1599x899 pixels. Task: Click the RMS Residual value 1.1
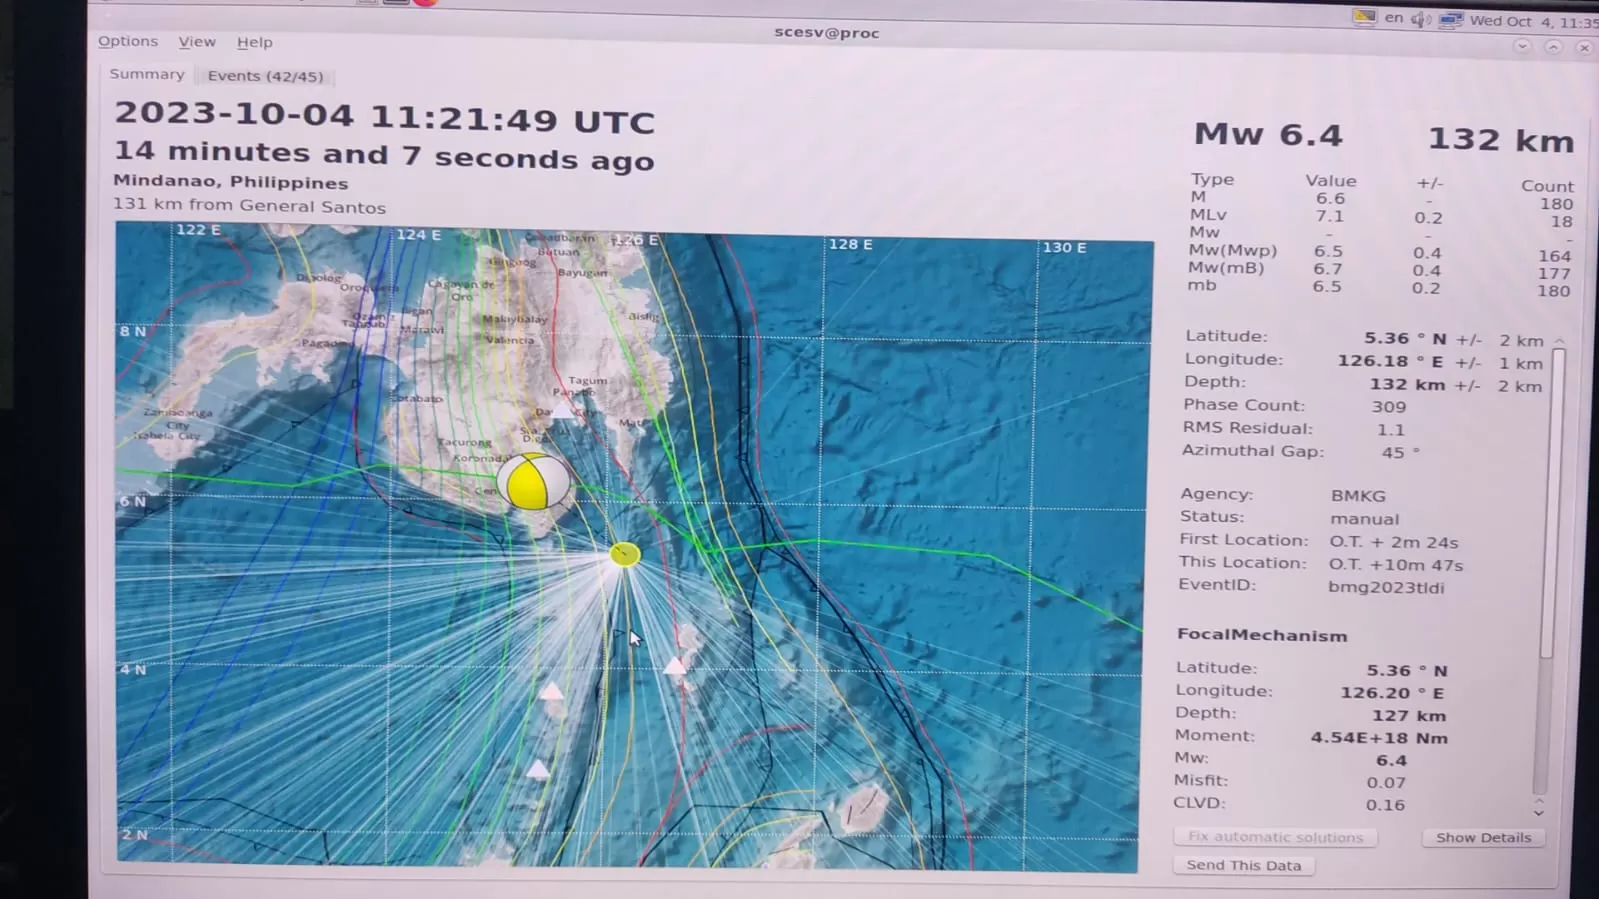(1390, 430)
